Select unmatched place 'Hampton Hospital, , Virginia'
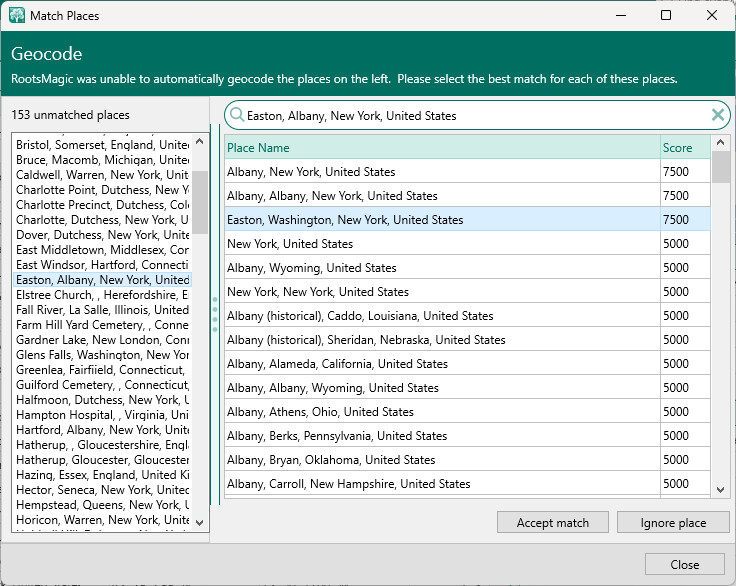Screen dimensions: 736x586 102,415
